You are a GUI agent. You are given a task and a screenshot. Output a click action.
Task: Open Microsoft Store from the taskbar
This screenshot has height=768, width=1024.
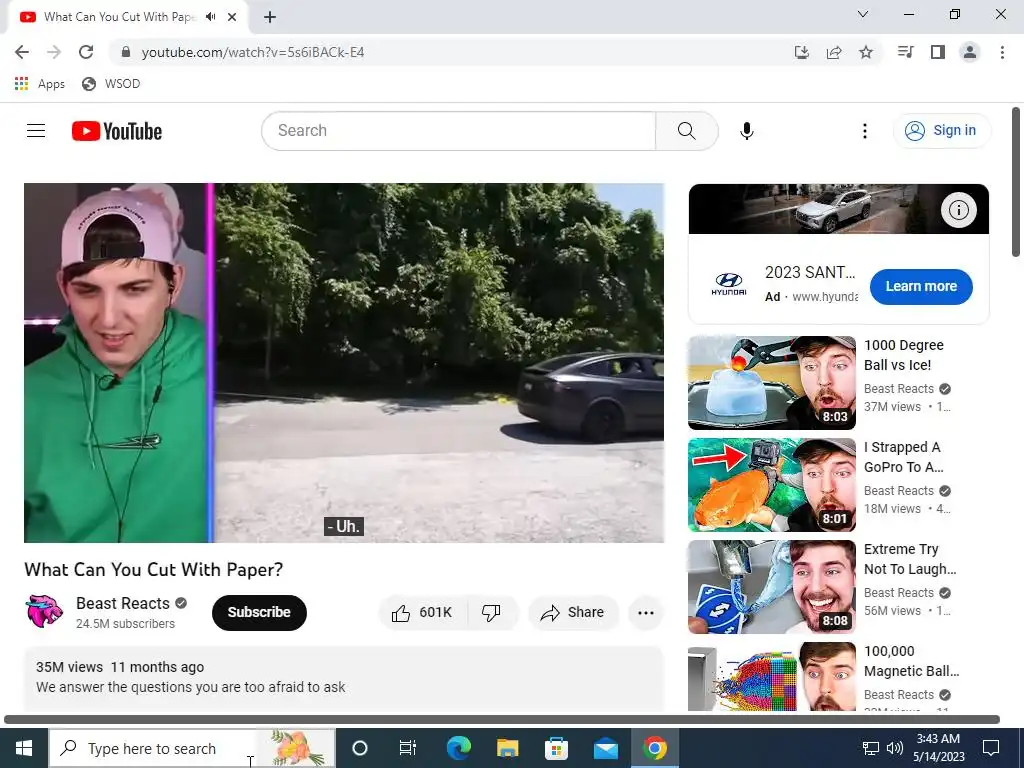click(556, 748)
